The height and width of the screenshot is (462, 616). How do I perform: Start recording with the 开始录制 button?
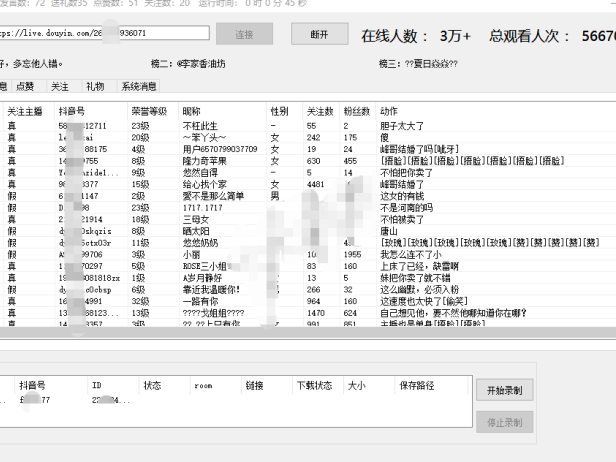pos(504,390)
